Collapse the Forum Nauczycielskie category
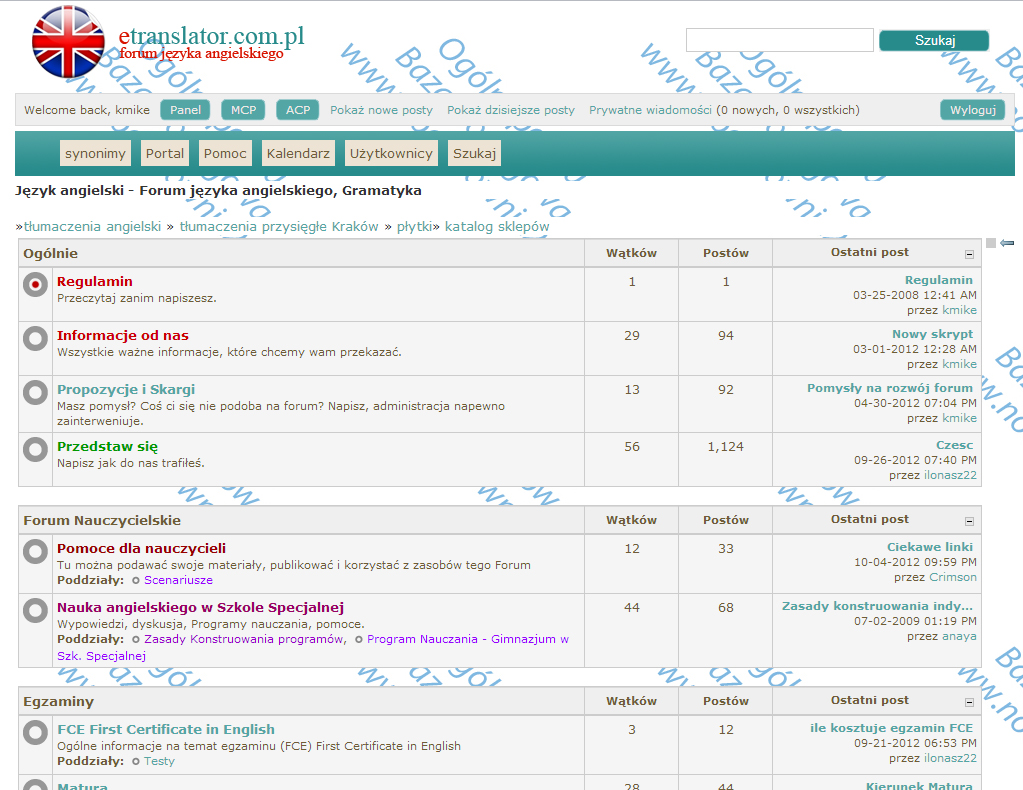Viewport: 1023px width, 790px height. point(970,521)
